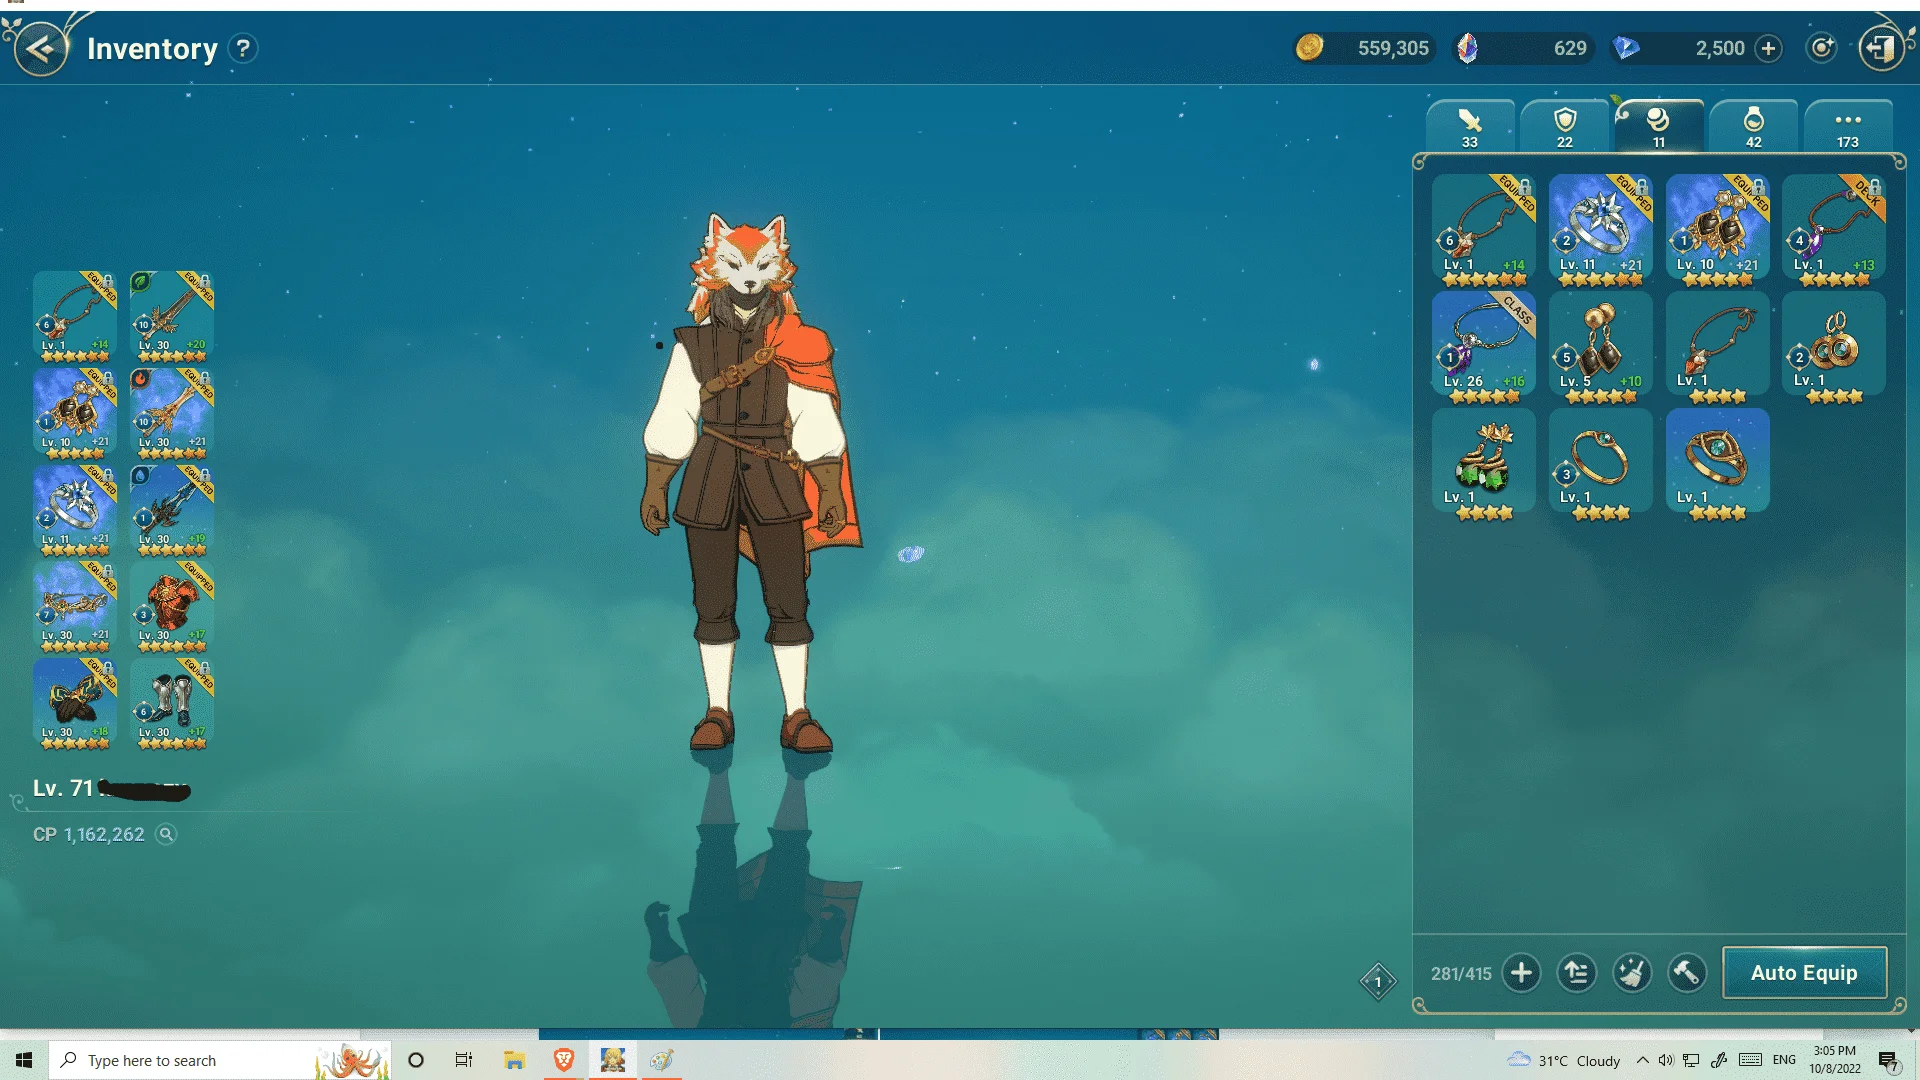Image resolution: width=1920 pixels, height=1080 pixels.
Task: Click the Lv. 71 character level text
Action: tap(62, 788)
